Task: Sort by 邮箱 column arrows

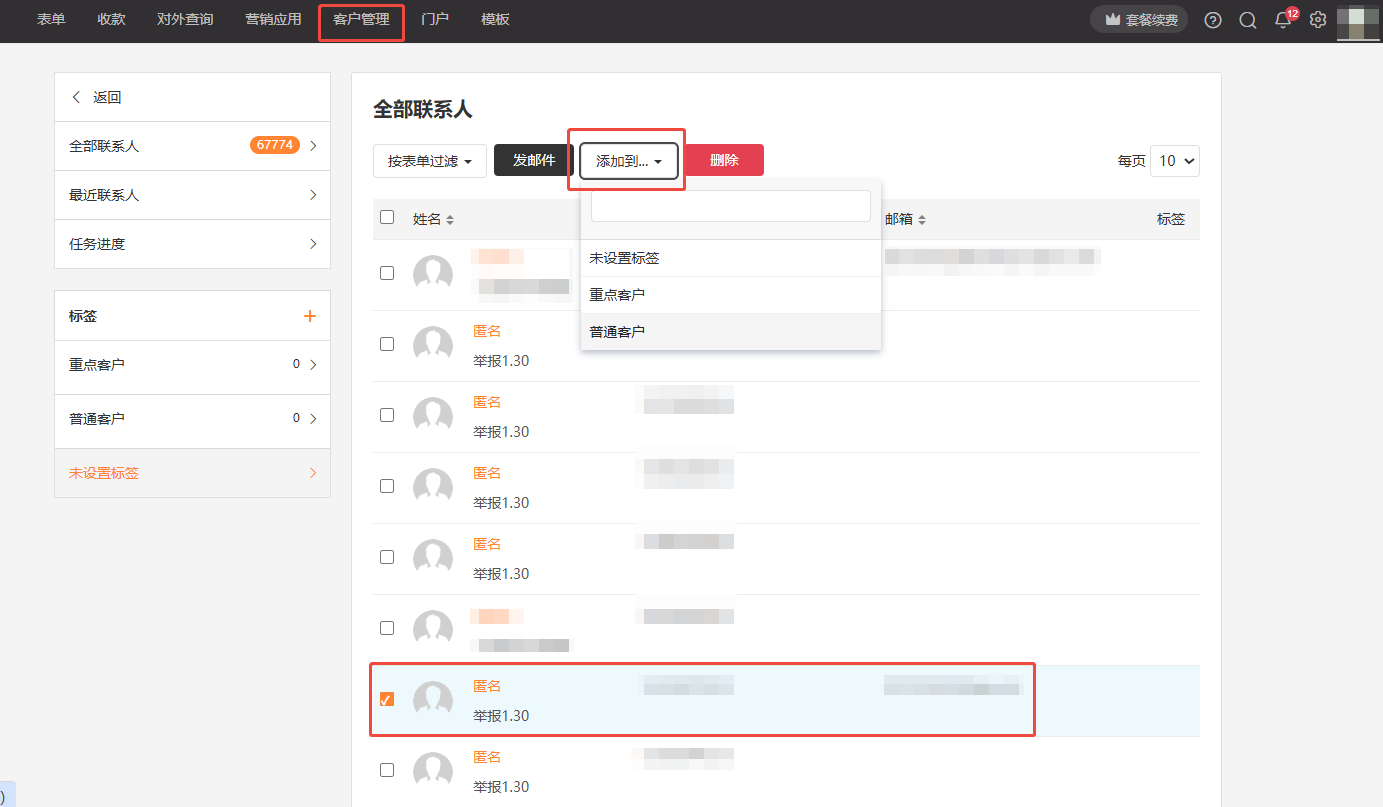Action: coord(922,219)
